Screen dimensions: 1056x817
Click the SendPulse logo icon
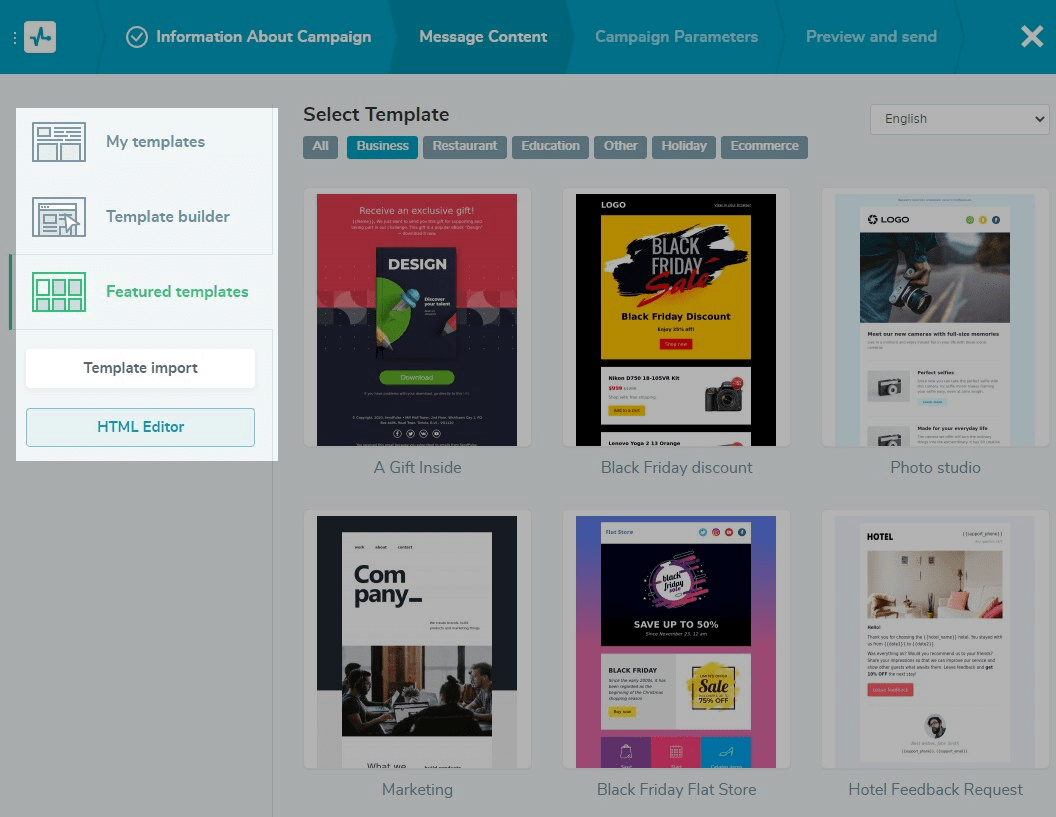40,37
